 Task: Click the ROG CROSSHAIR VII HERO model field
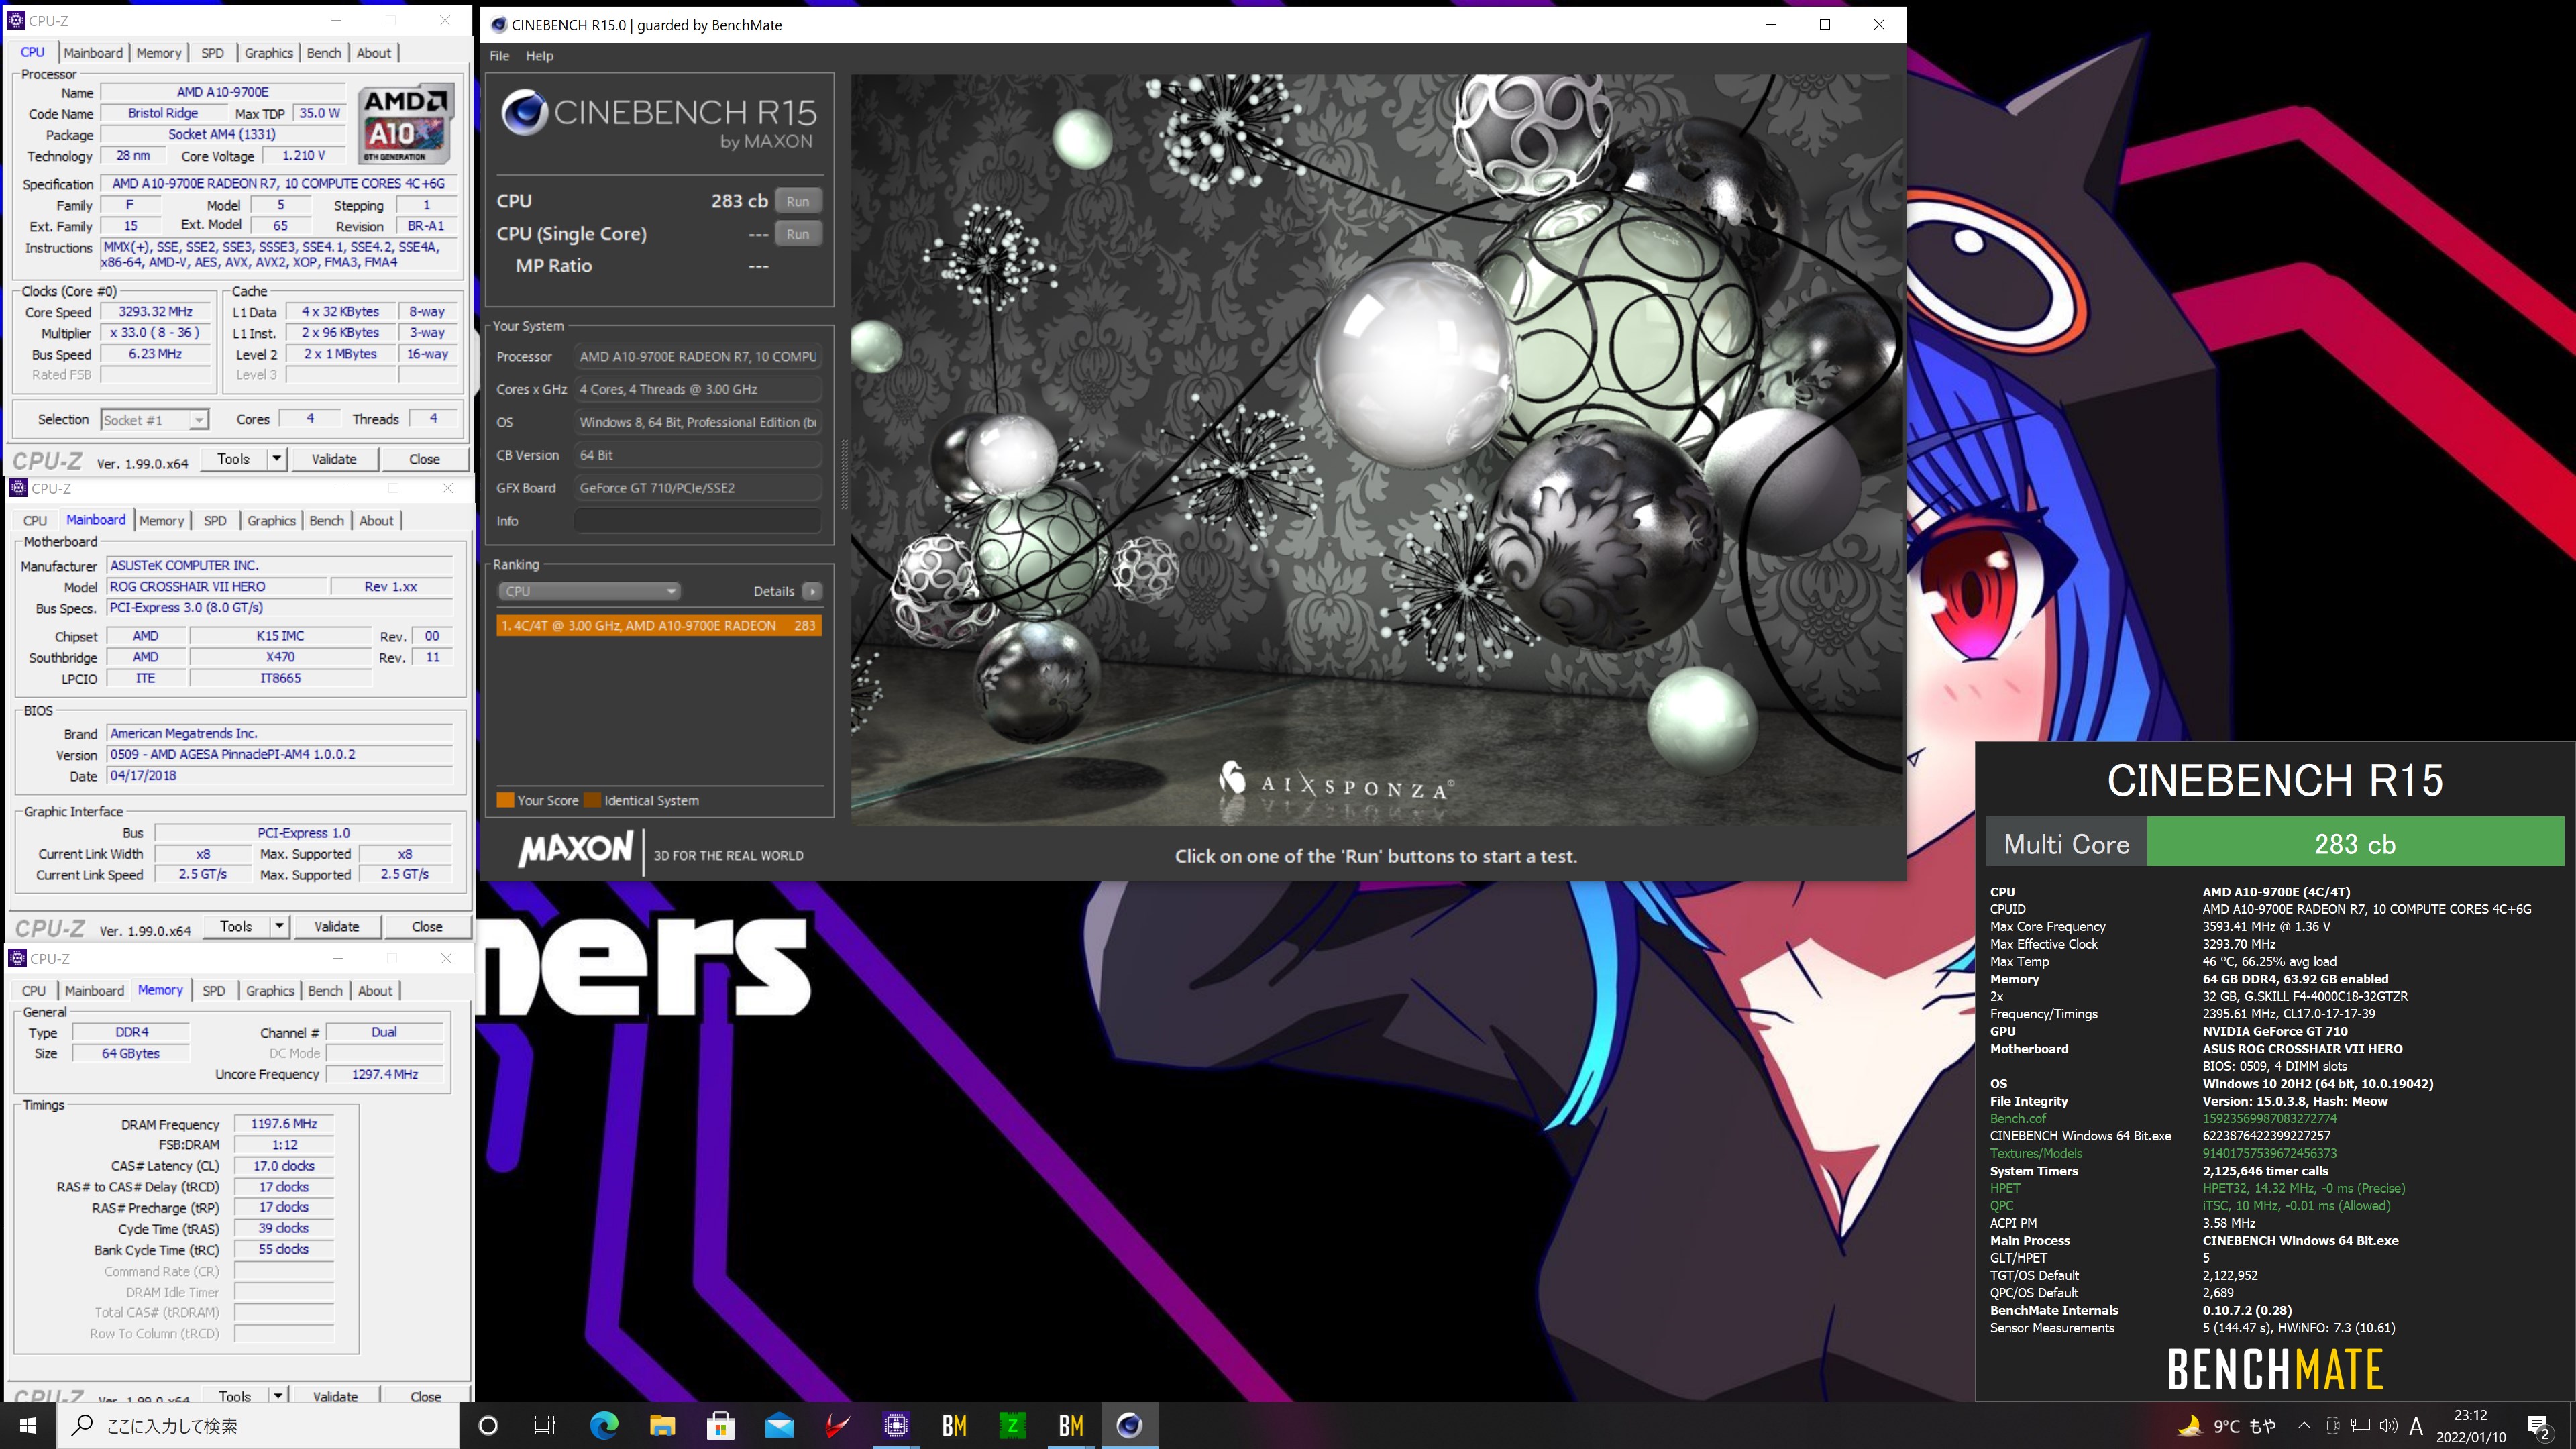click(215, 587)
